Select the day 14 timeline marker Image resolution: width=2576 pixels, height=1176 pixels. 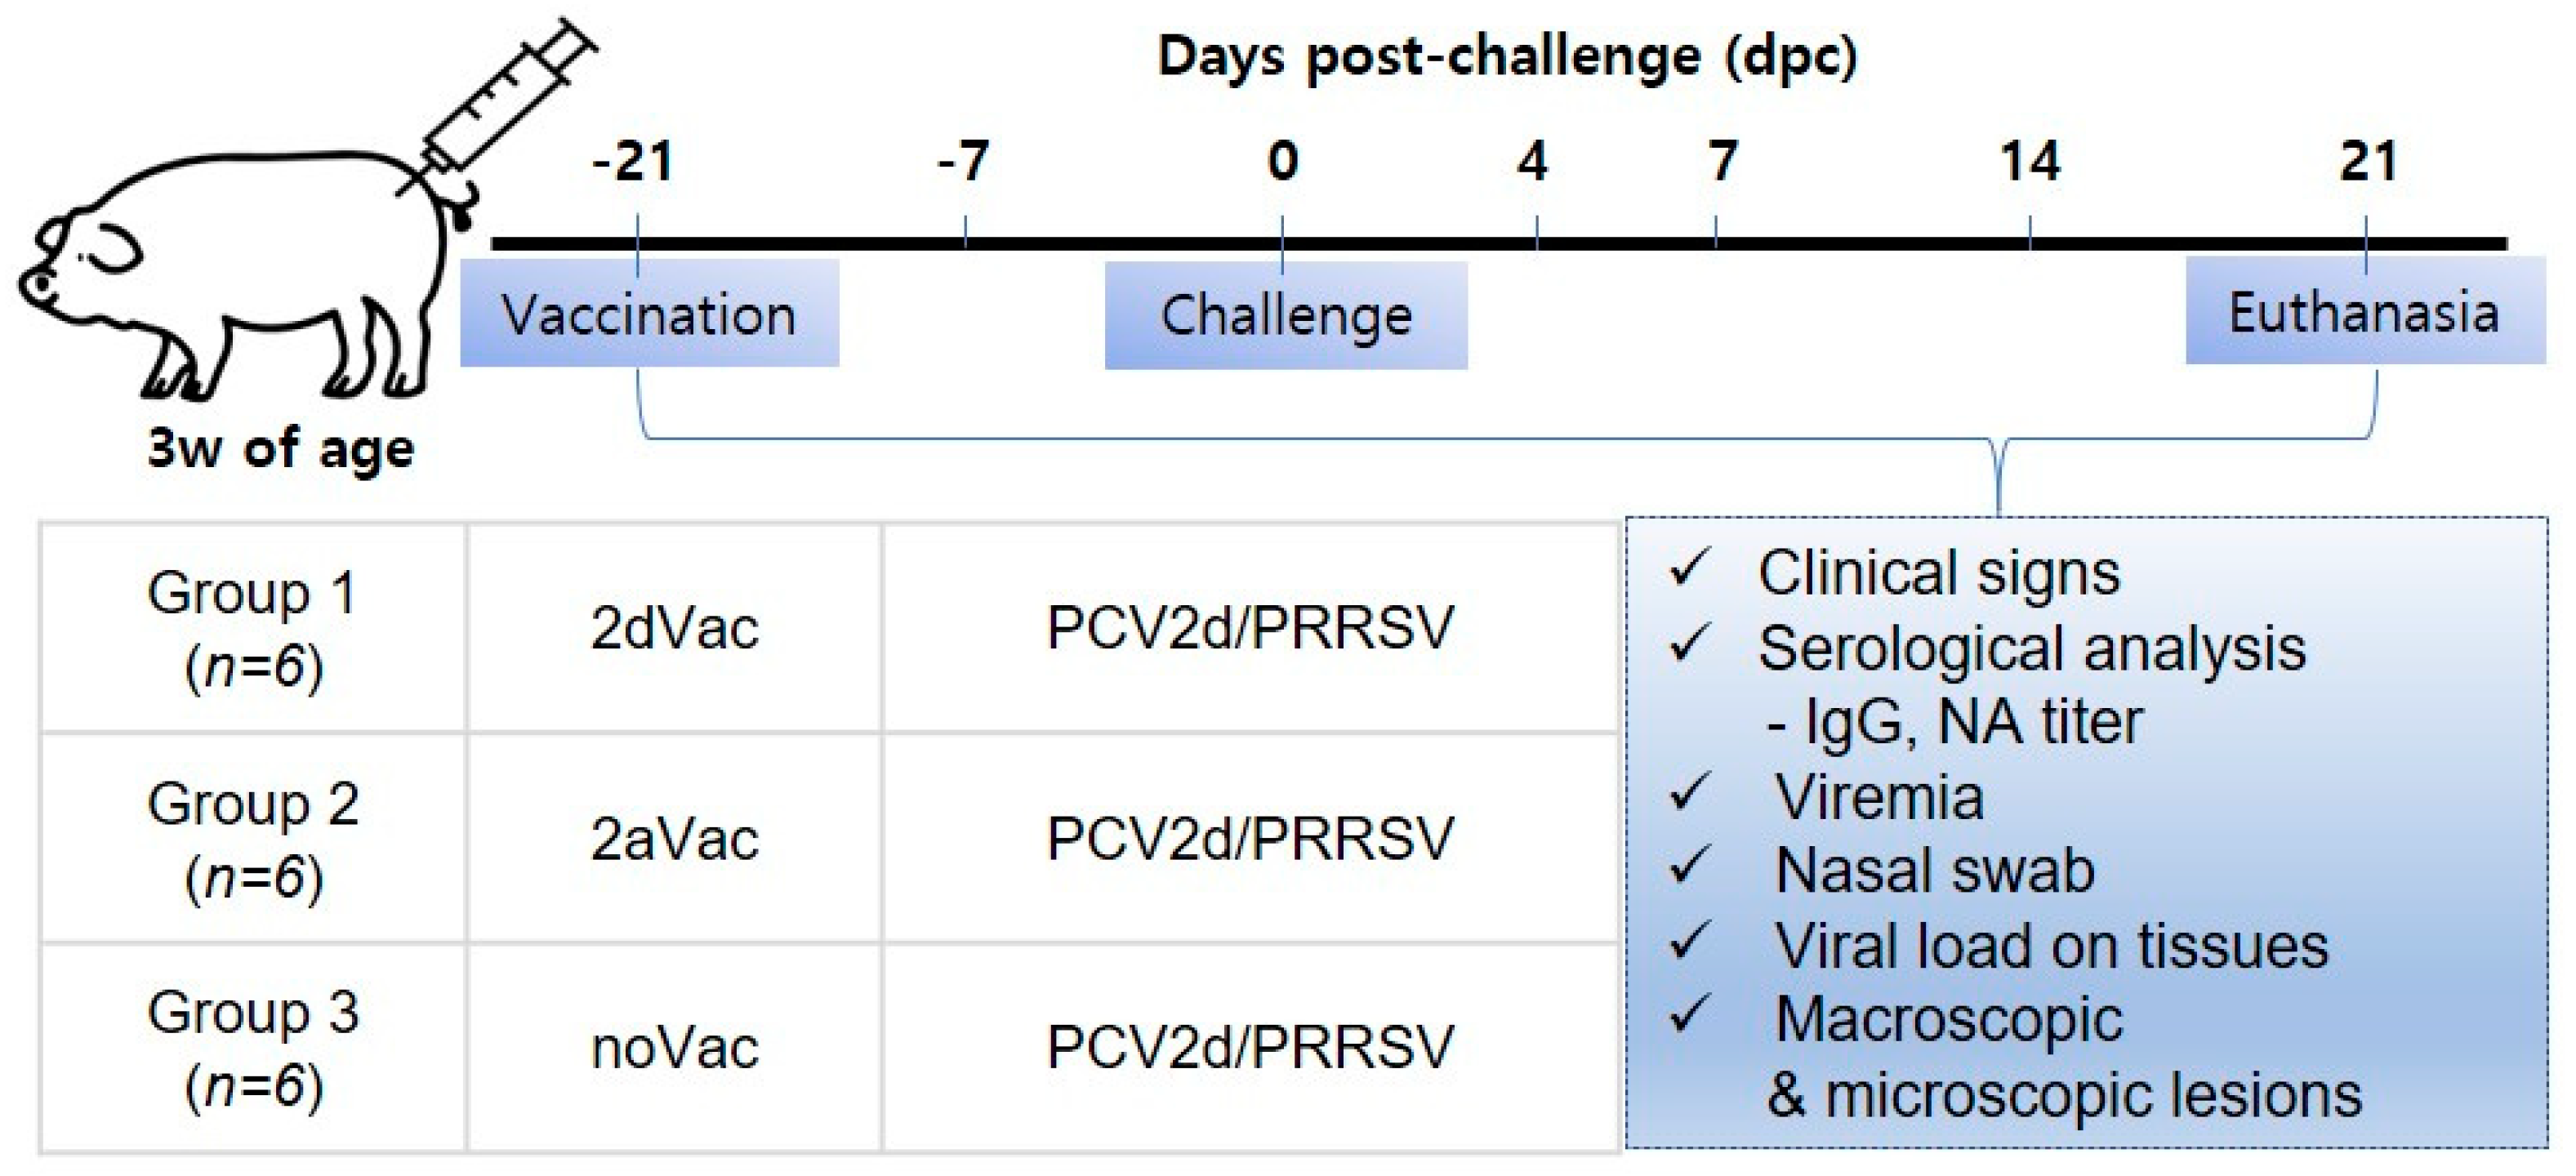[x=2030, y=162]
